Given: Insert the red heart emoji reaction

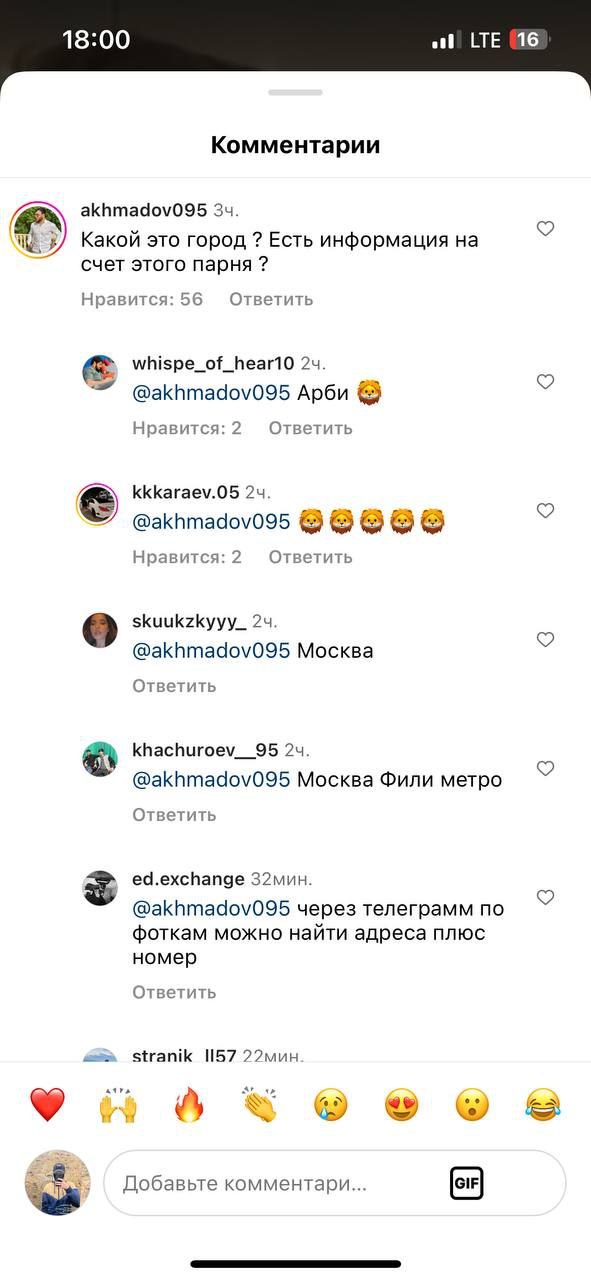Looking at the screenshot, I should click(47, 1105).
